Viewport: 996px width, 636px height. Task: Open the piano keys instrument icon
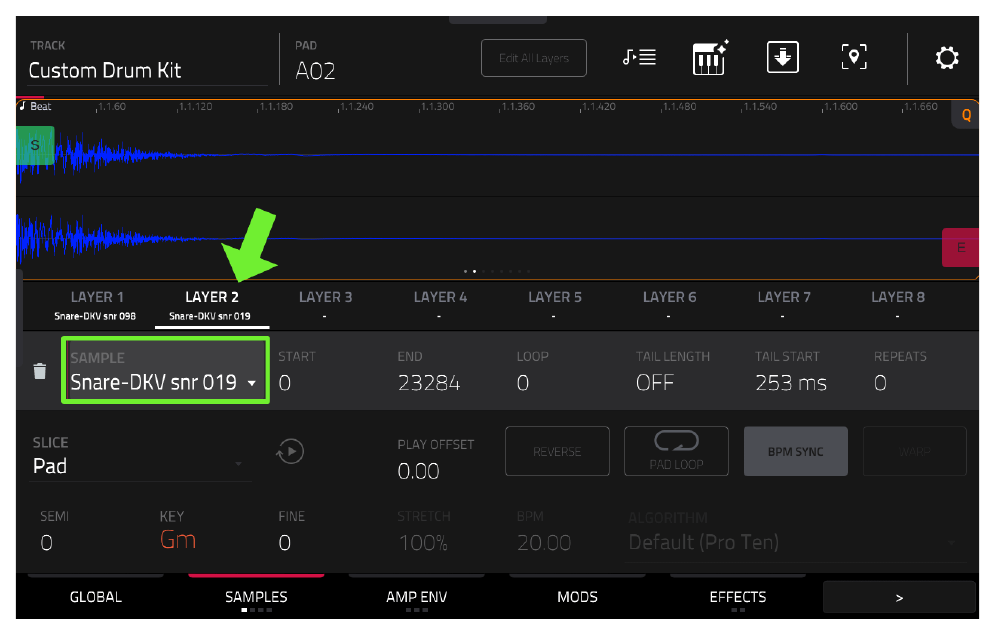coord(710,58)
